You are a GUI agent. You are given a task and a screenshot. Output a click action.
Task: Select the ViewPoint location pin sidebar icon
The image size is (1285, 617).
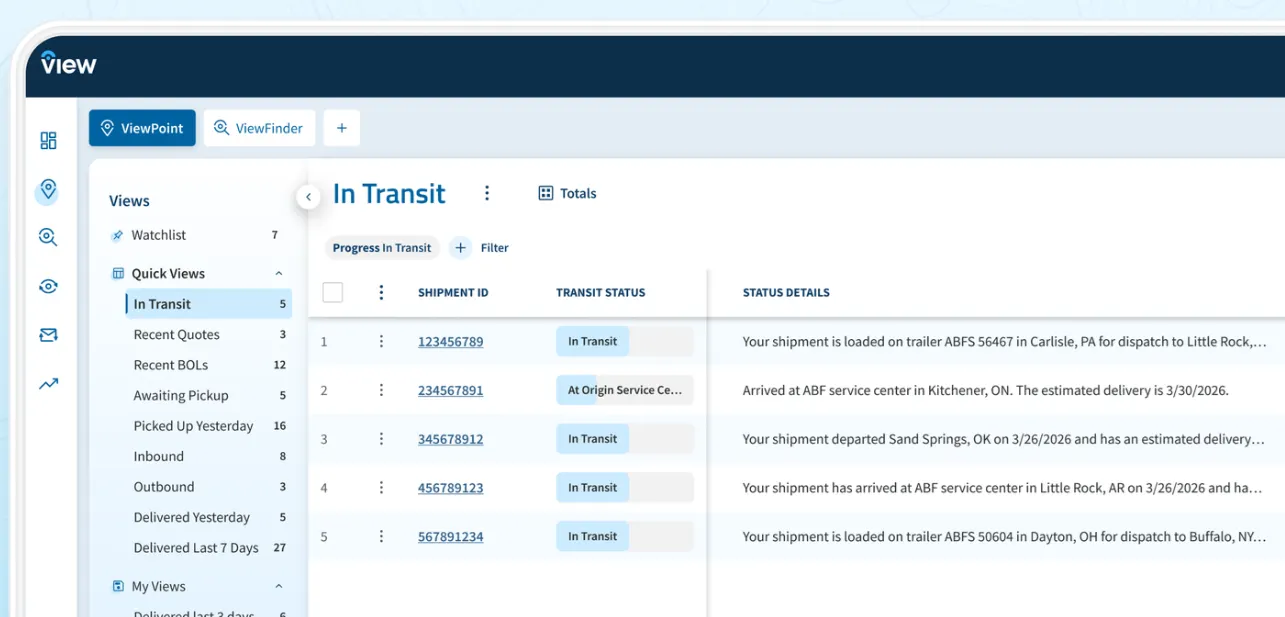pos(48,190)
